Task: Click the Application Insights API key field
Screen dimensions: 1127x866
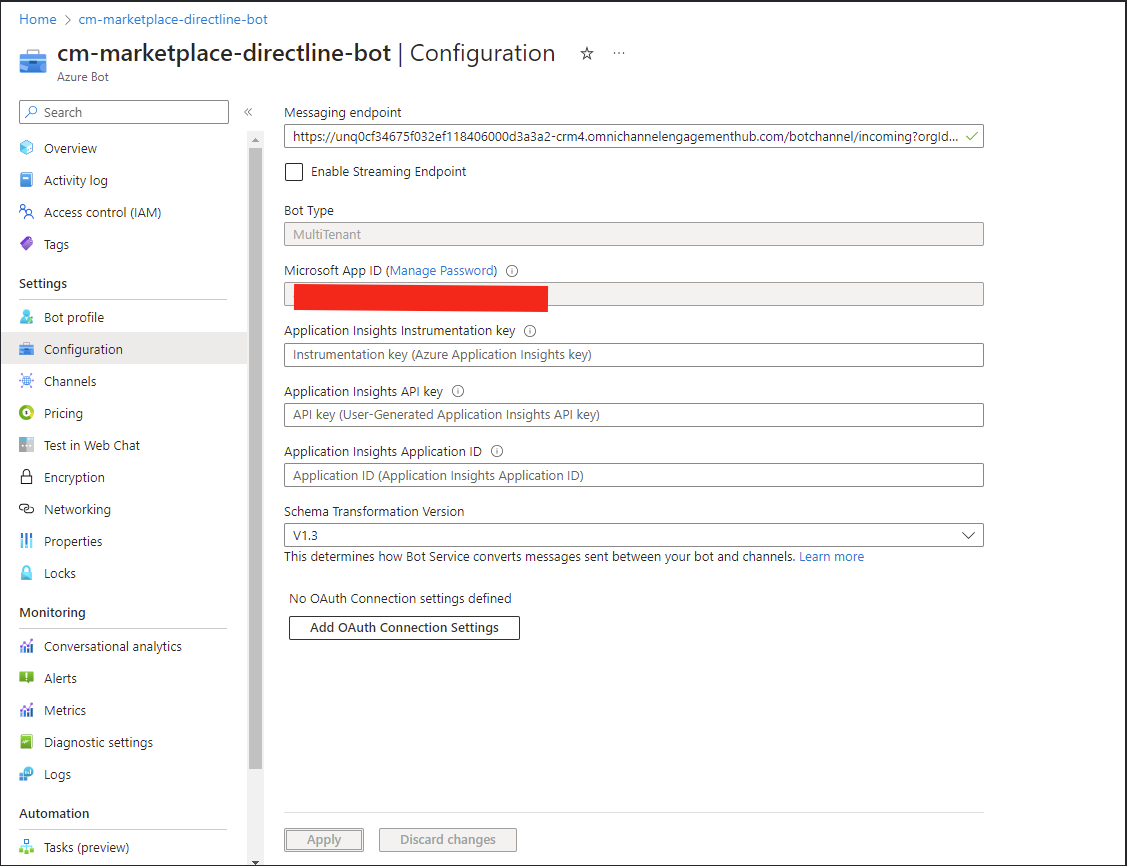Action: (633, 415)
